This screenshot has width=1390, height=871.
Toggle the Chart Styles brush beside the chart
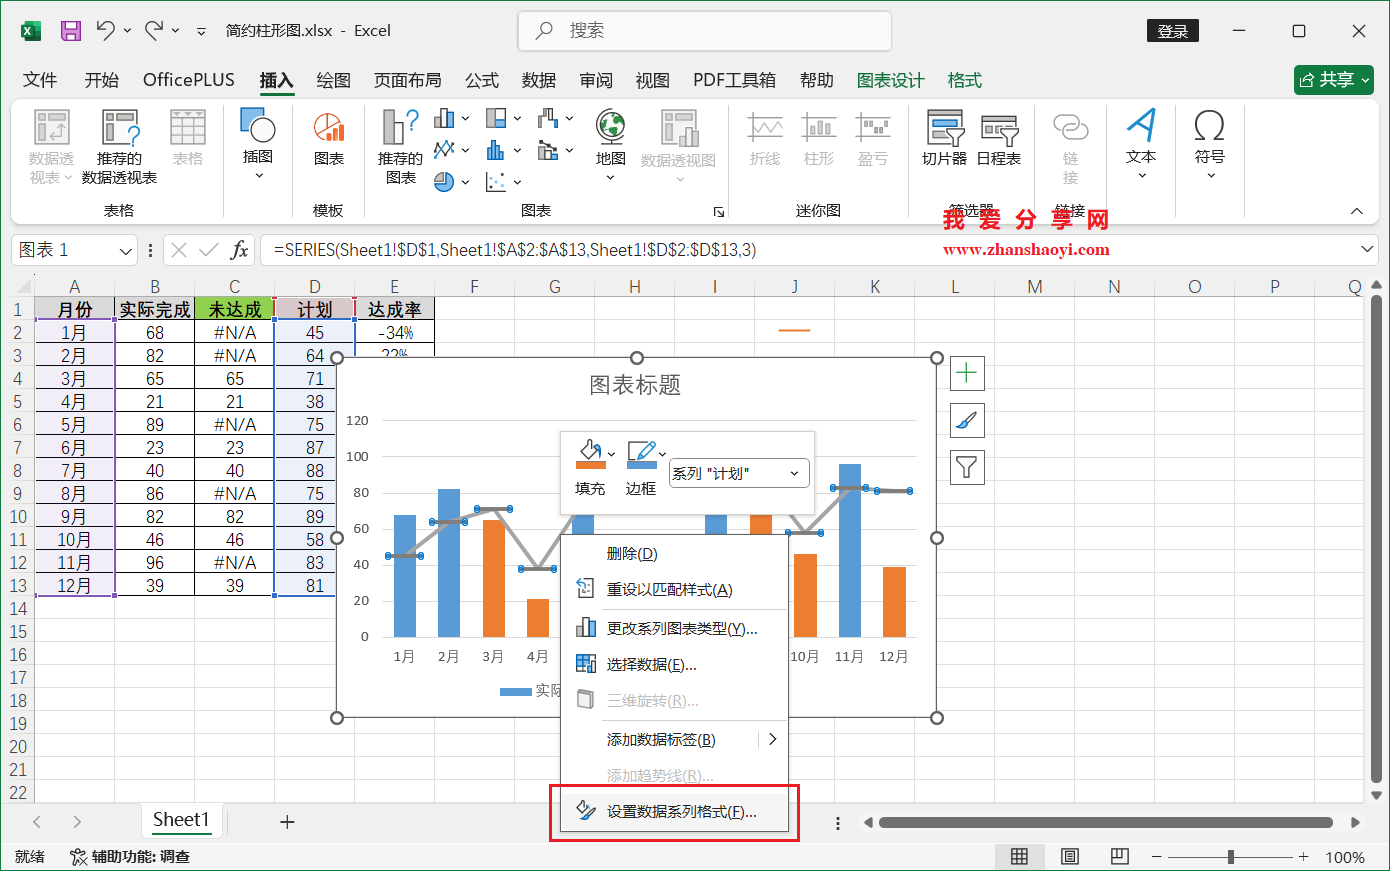965,420
